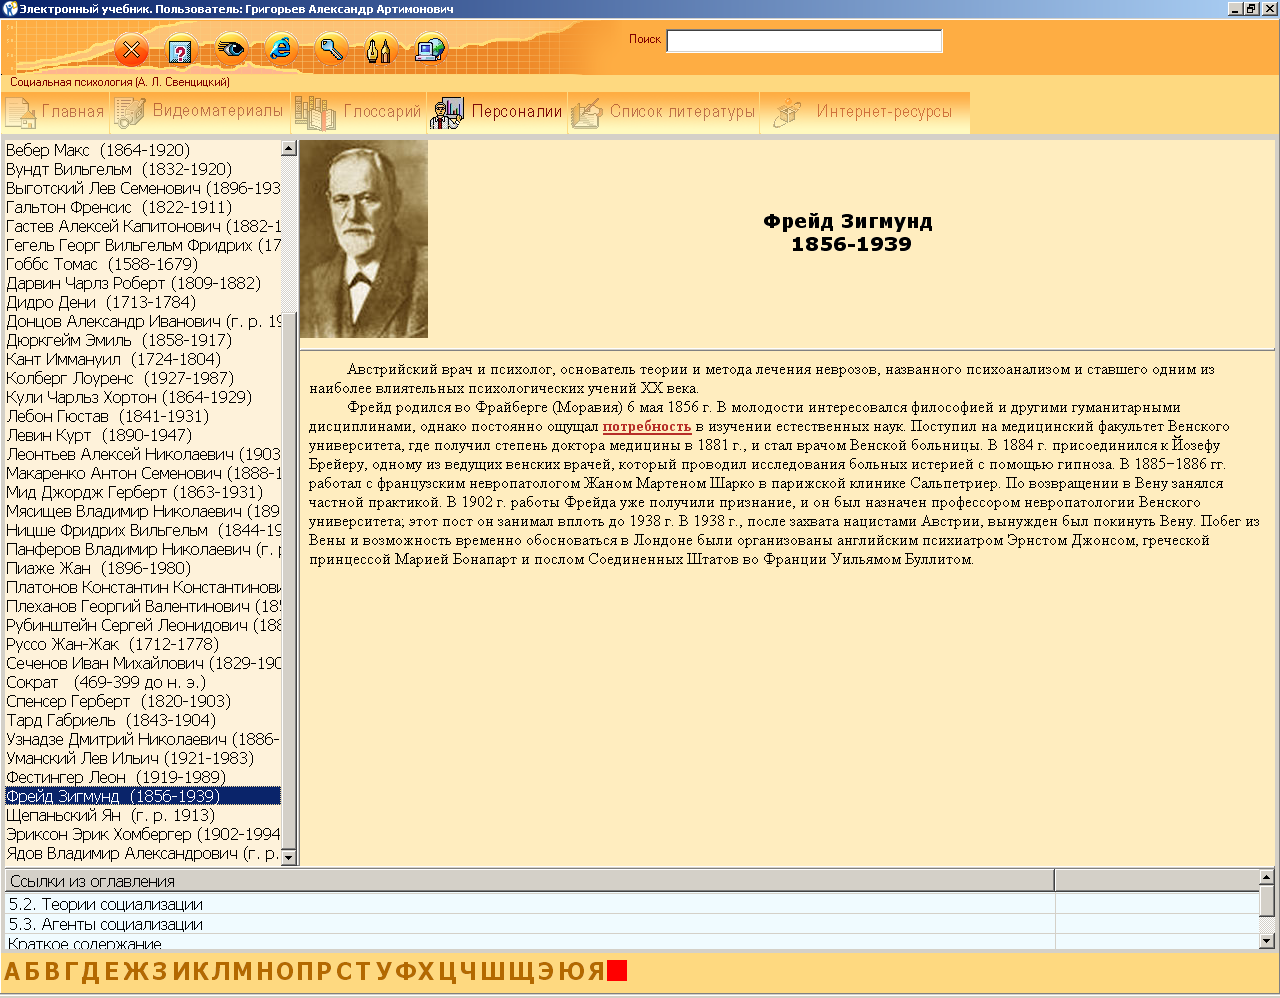Click the eye view icon in toolbar
The height and width of the screenshot is (998, 1280).
tap(231, 49)
